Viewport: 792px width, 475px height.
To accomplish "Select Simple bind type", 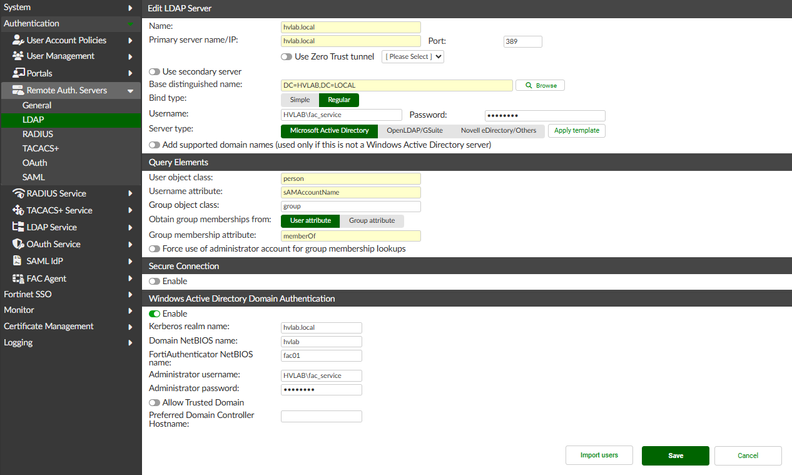I will (x=300, y=100).
